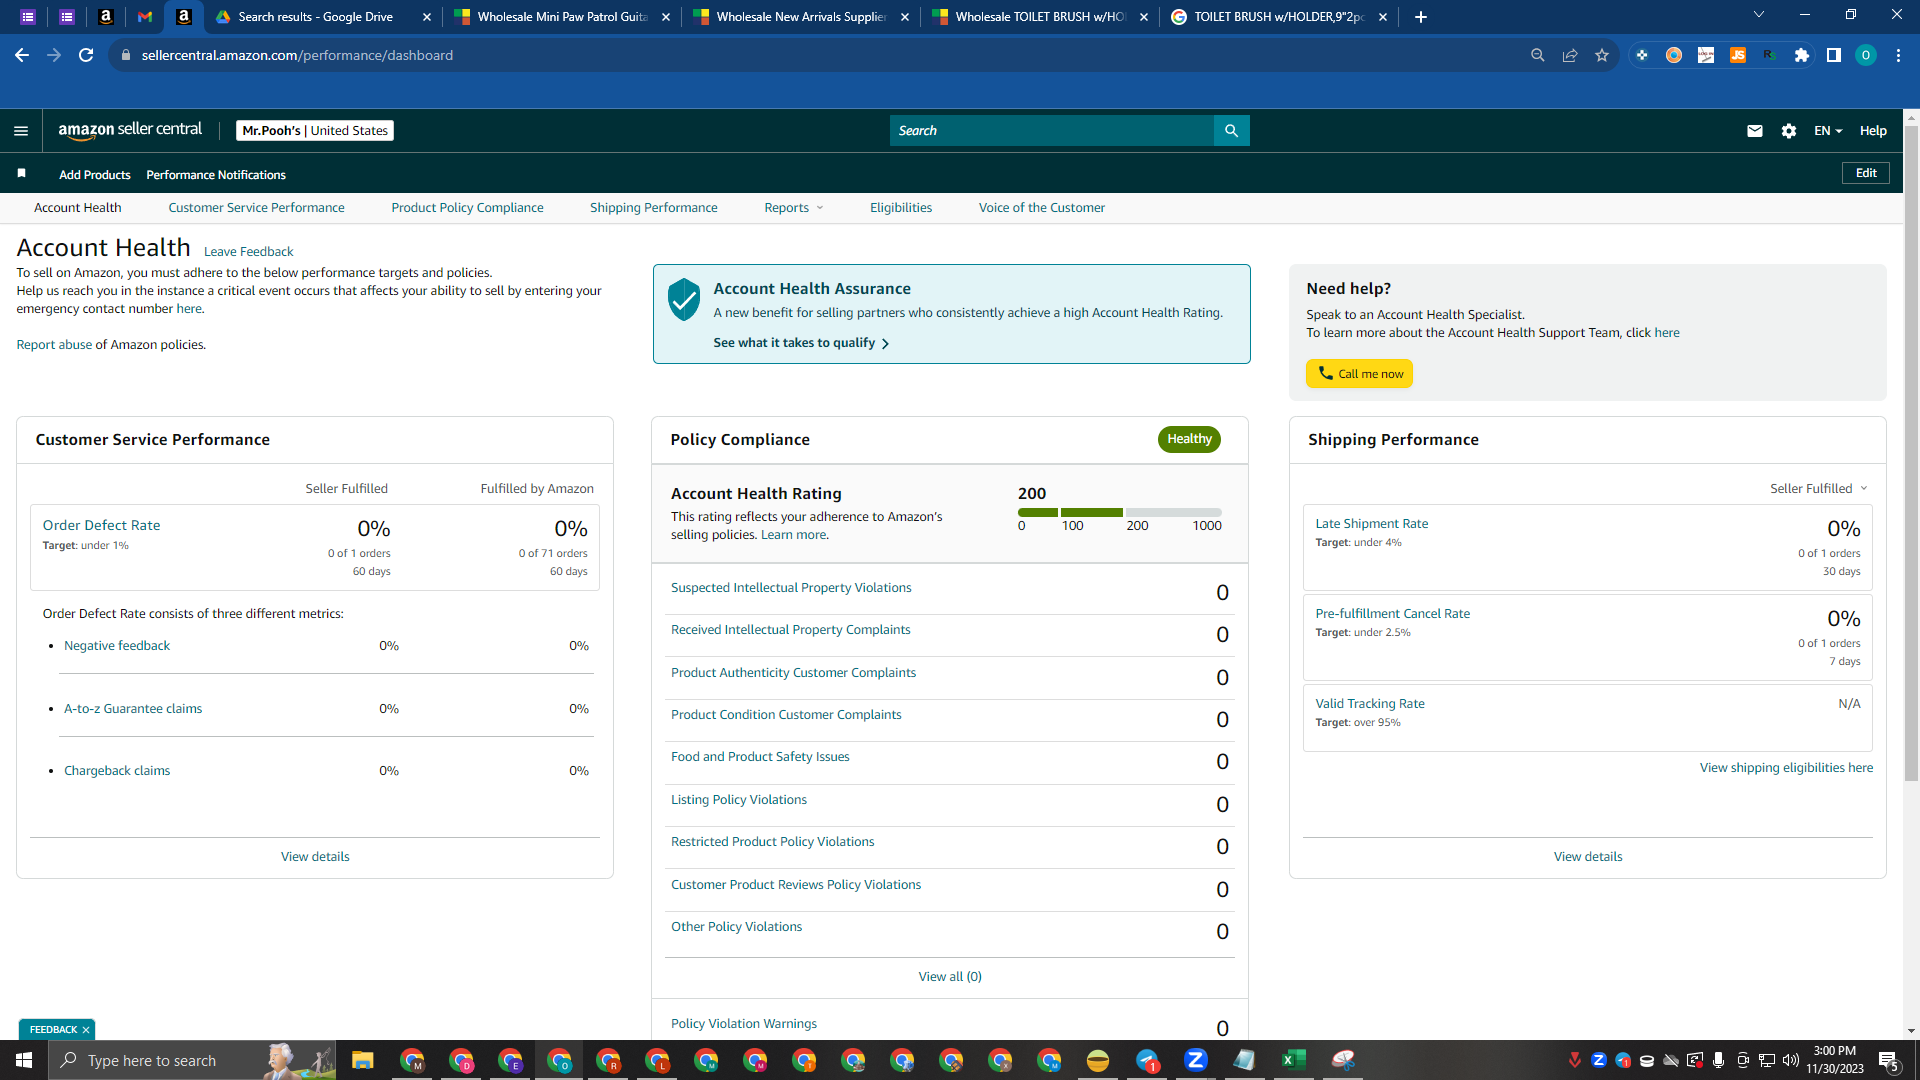Click the Account Health Assurance shield icon
Viewport: 1920px width, 1080px height.
684,300
